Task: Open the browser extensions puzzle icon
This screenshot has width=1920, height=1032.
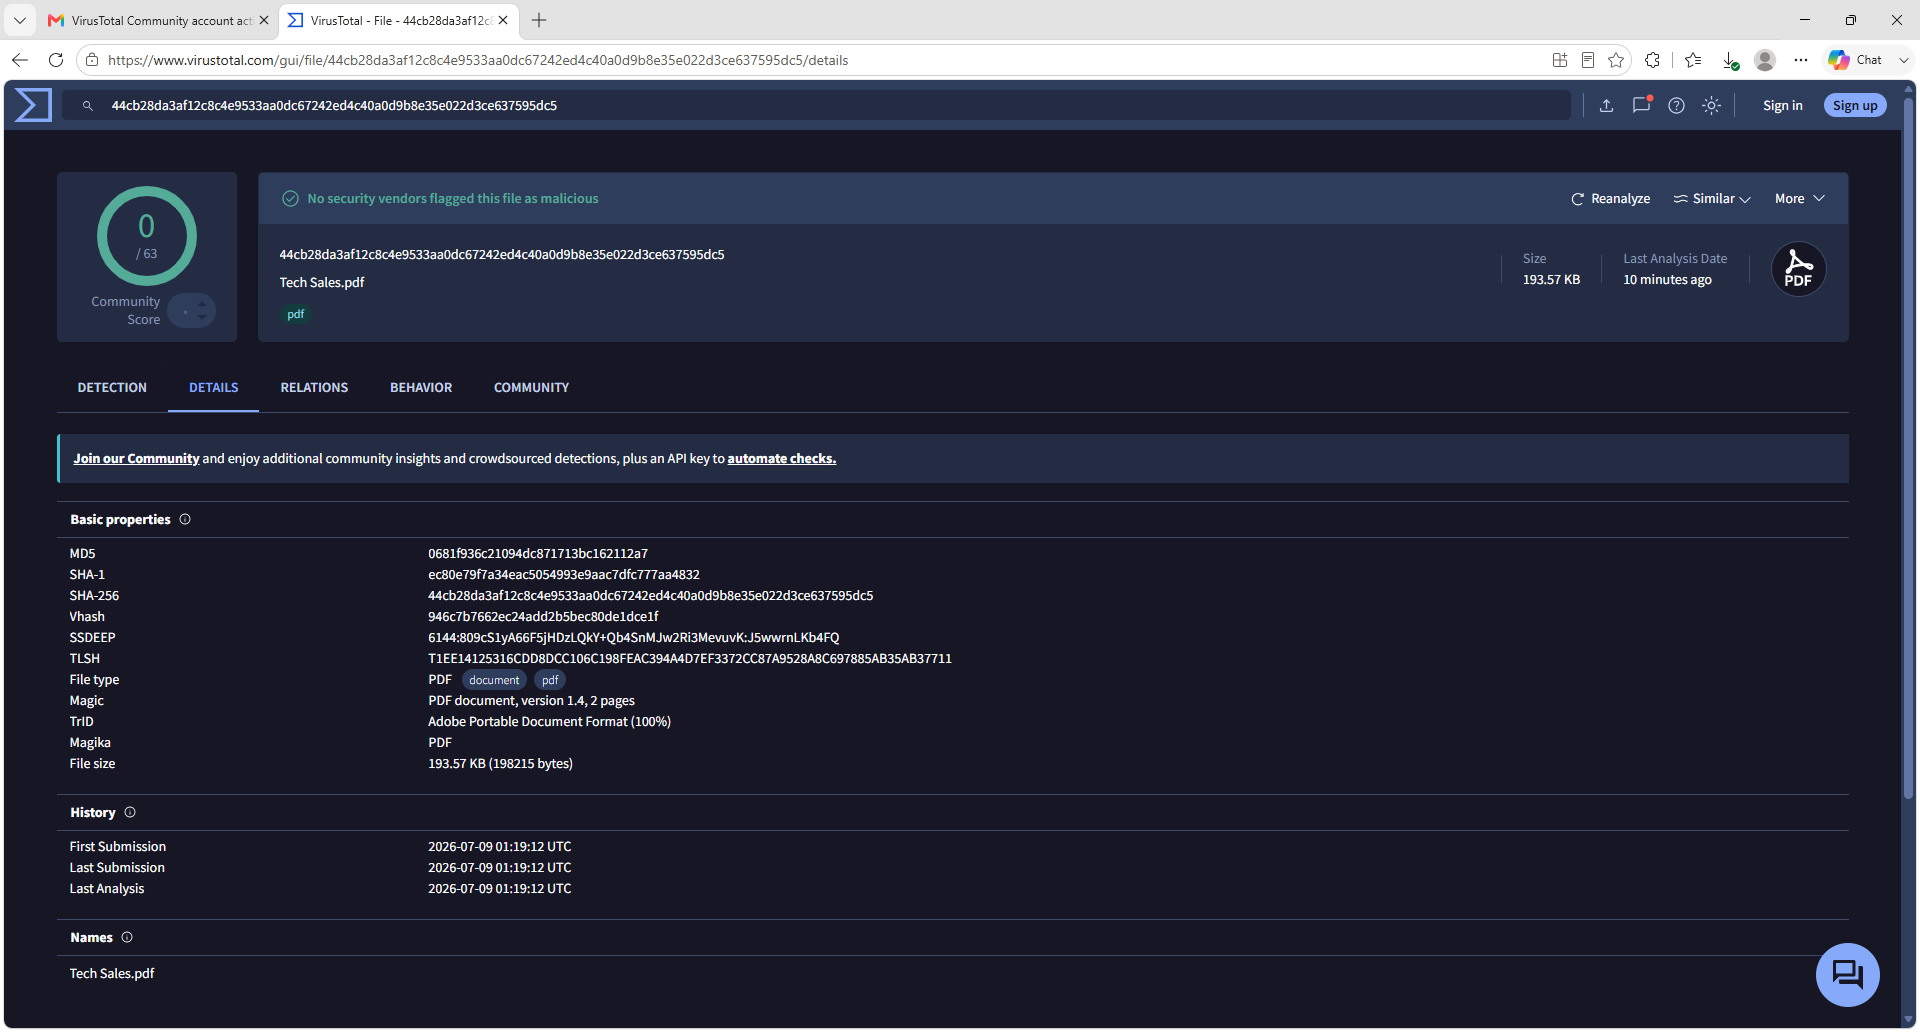Action: [x=1652, y=60]
